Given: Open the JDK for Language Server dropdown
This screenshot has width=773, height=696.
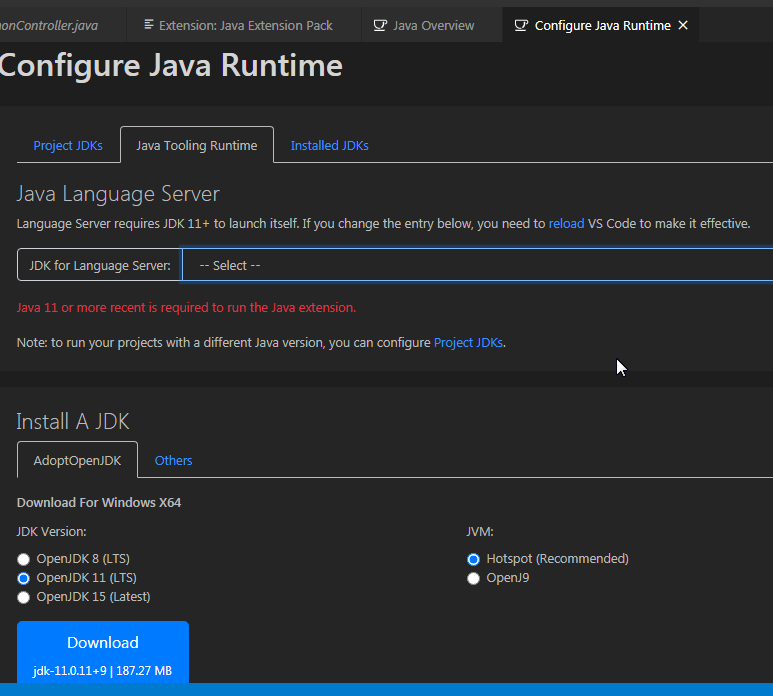Looking at the screenshot, I should [477, 265].
